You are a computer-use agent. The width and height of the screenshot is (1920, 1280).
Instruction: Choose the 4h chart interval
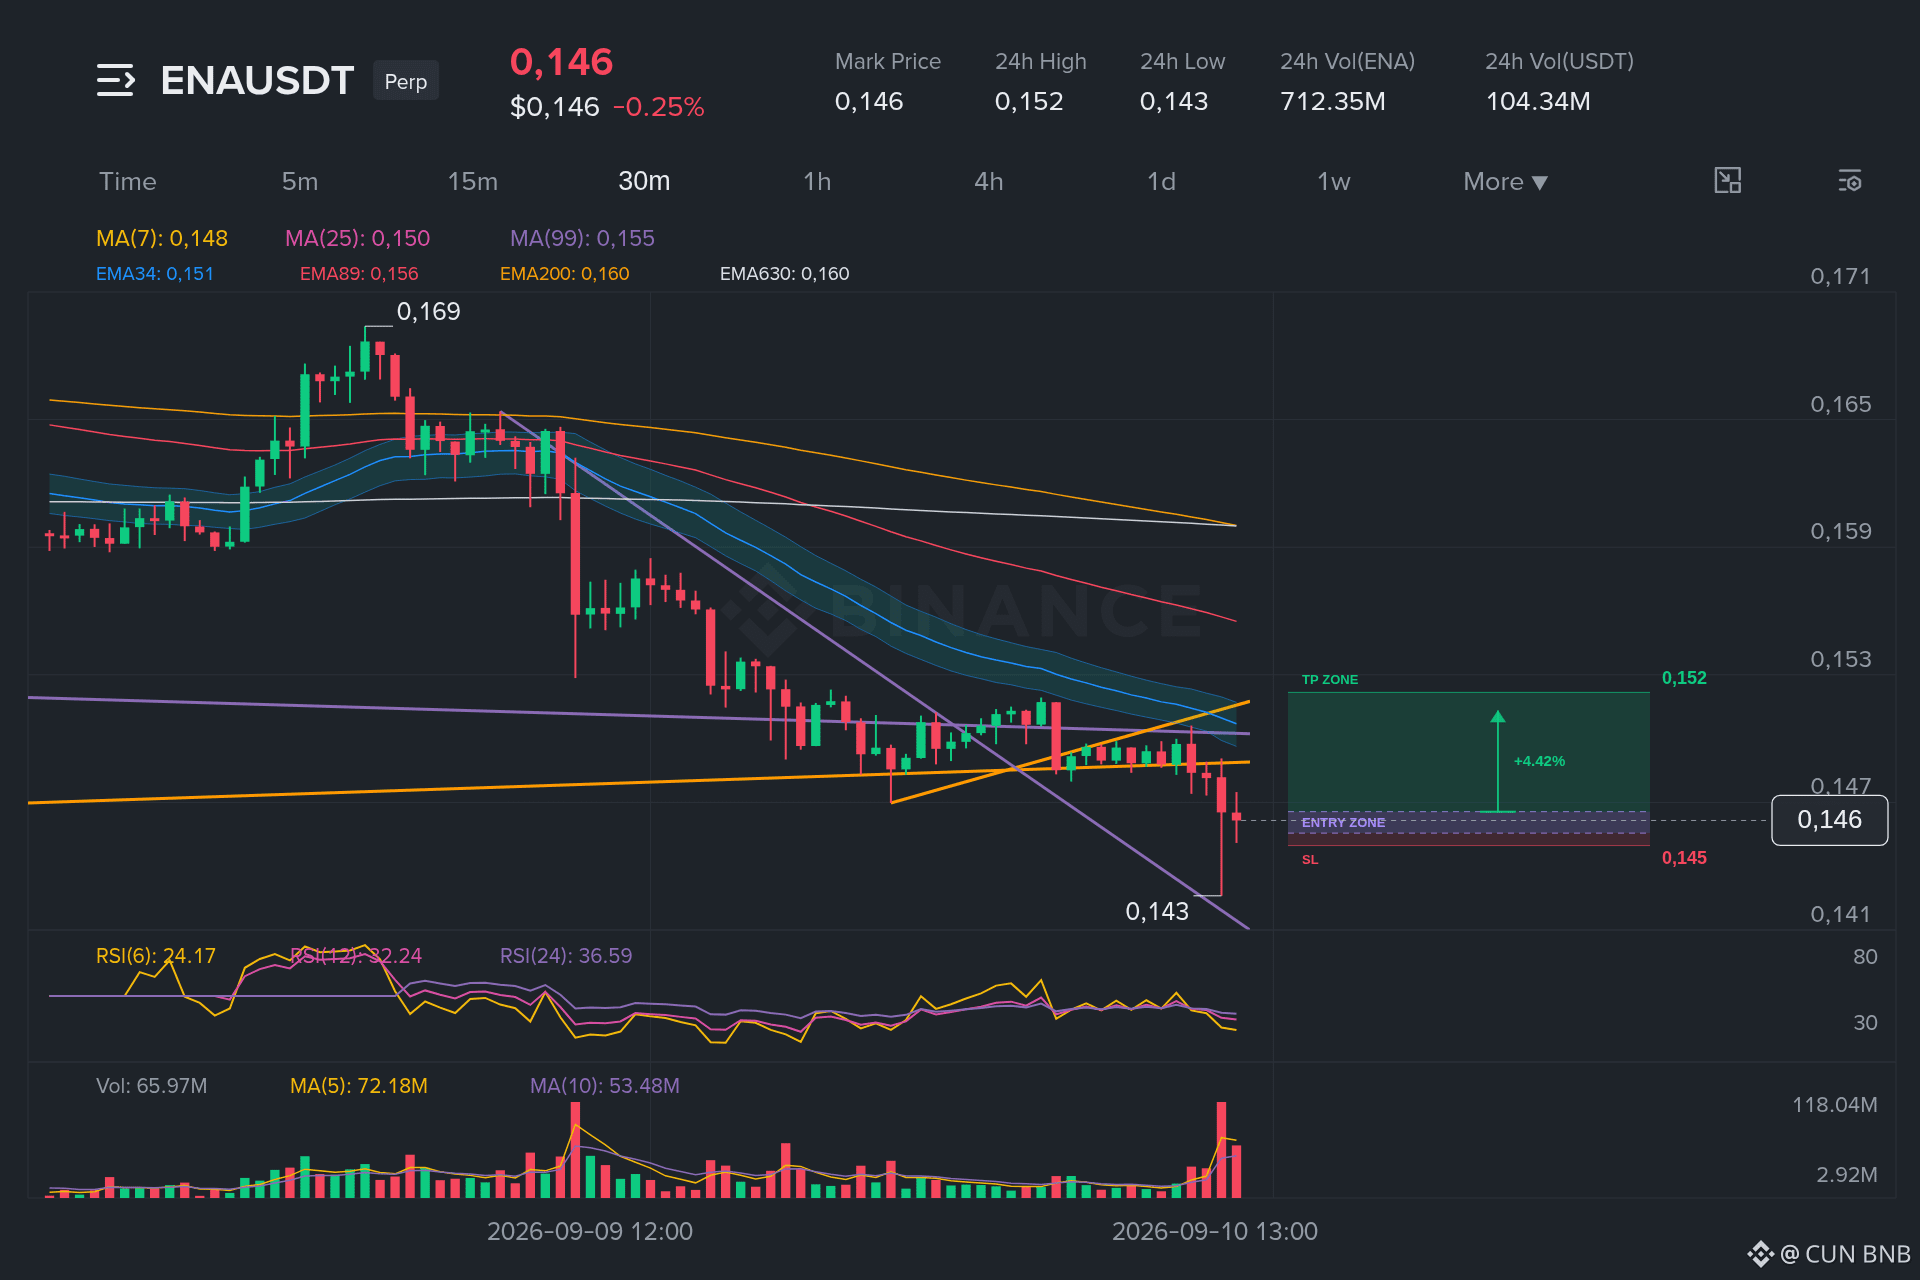click(989, 182)
